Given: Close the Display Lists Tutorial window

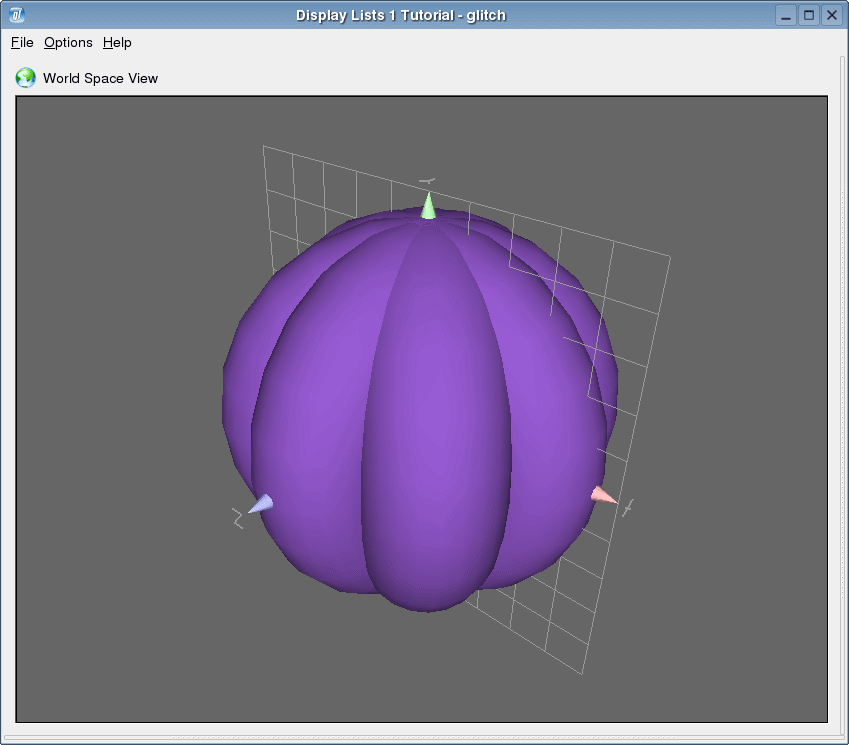Looking at the screenshot, I should tap(831, 14).
